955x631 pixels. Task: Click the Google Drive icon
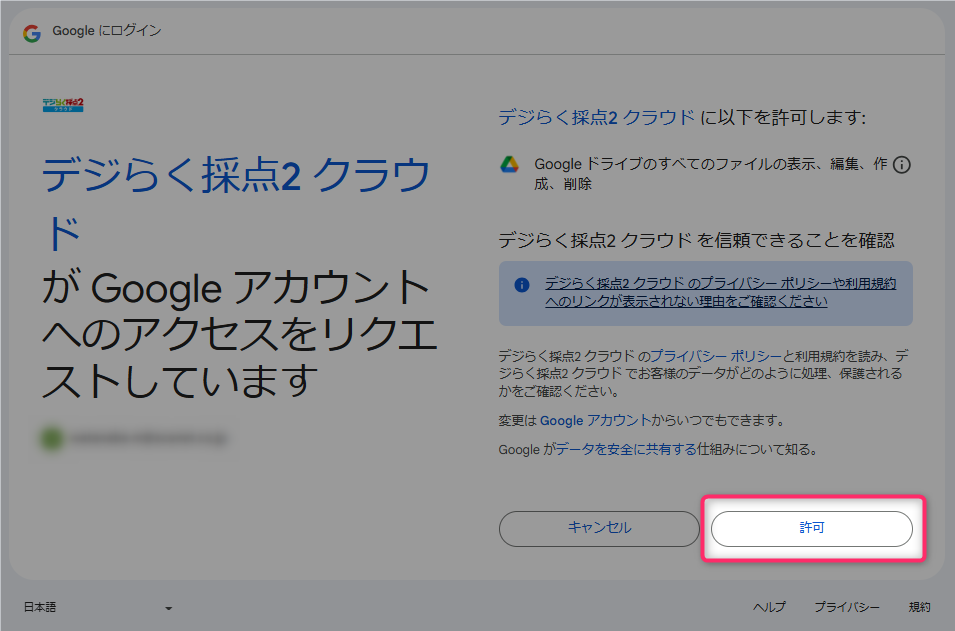[510, 164]
